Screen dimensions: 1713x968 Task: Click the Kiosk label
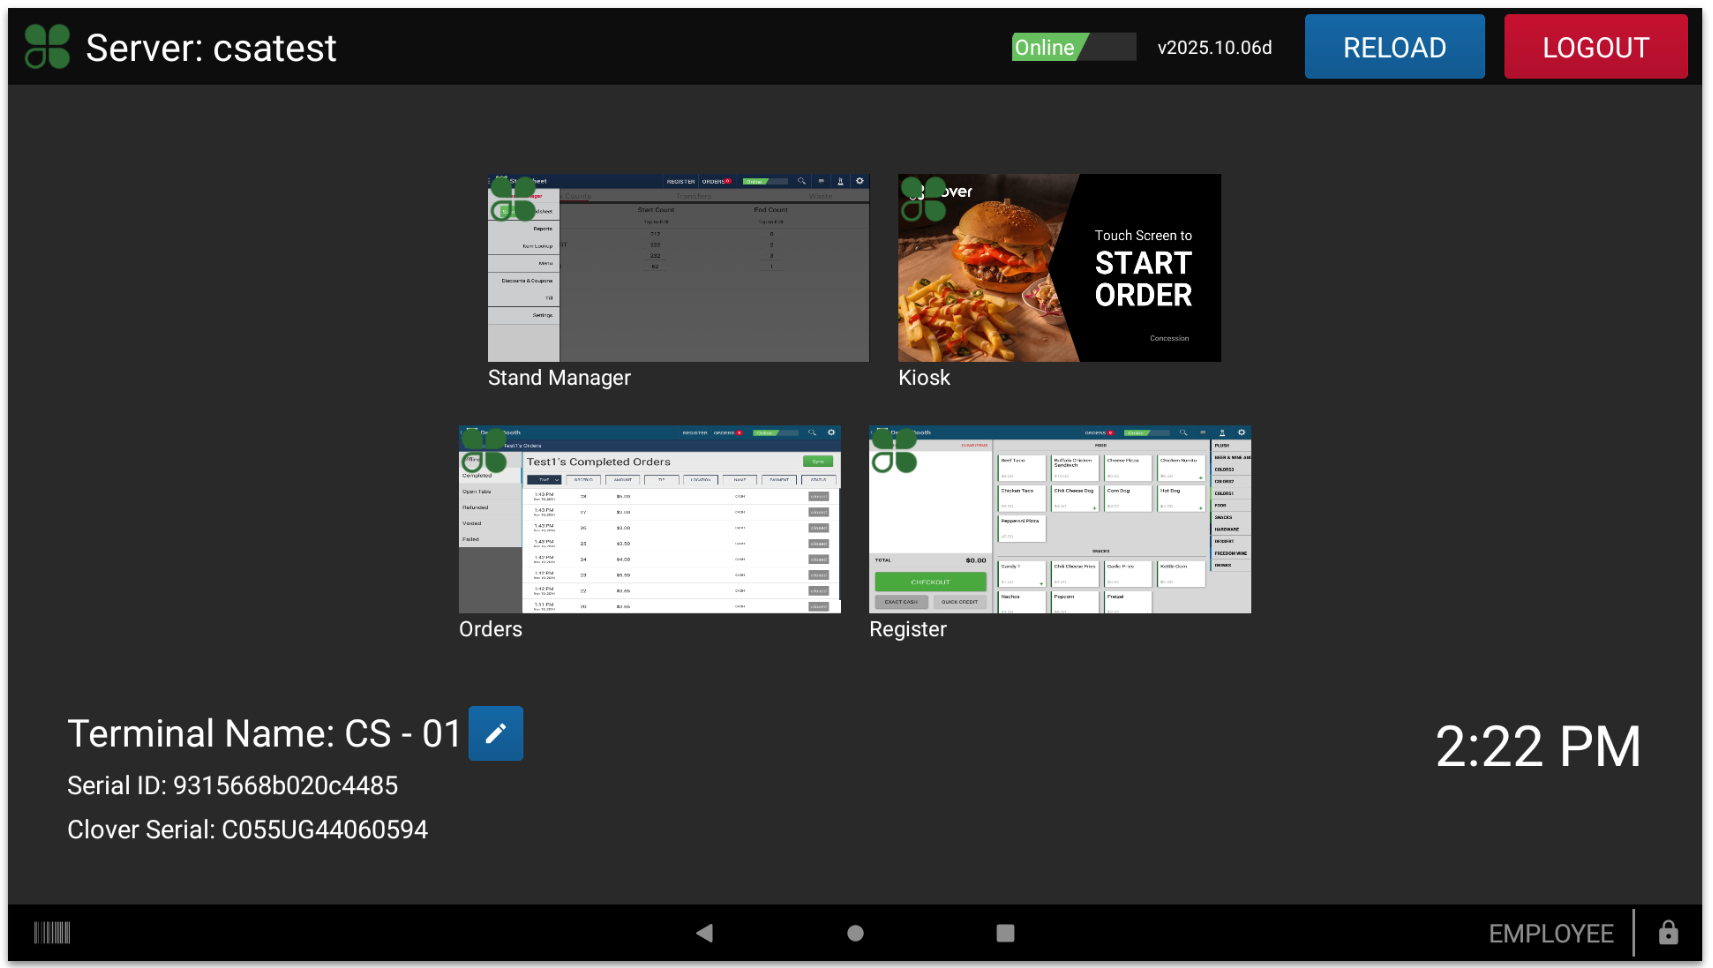click(924, 378)
